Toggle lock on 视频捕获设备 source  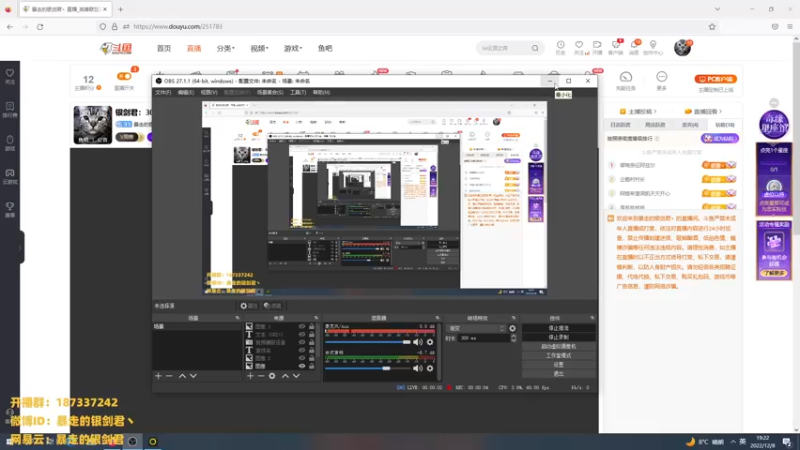(x=312, y=342)
